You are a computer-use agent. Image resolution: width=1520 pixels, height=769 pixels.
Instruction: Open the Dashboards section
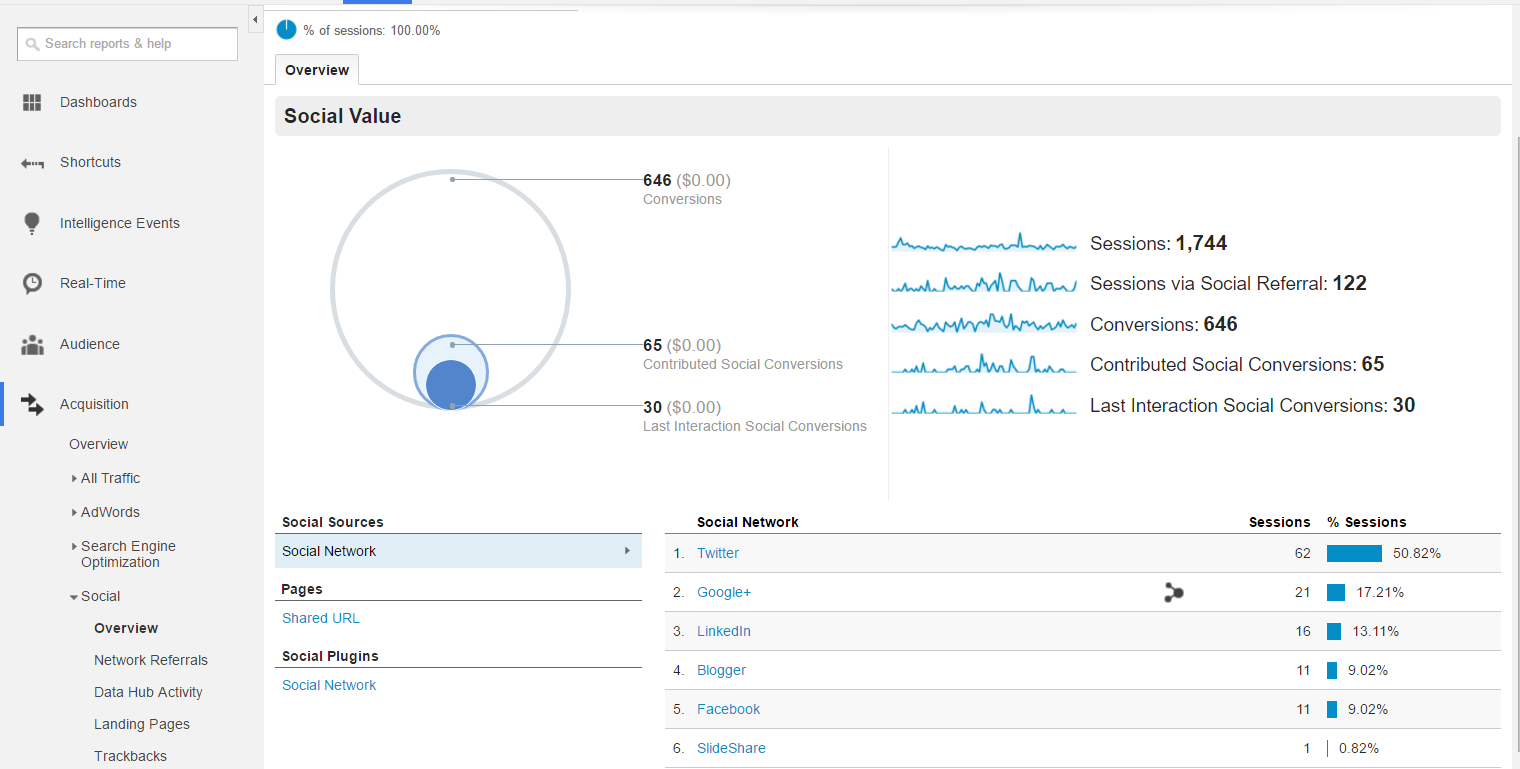(98, 102)
